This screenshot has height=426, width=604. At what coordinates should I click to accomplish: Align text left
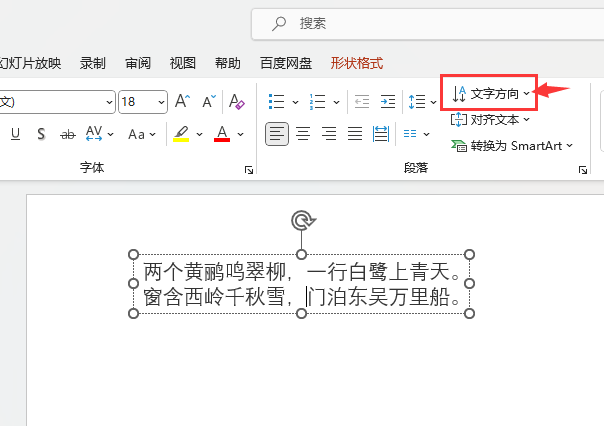click(x=277, y=134)
